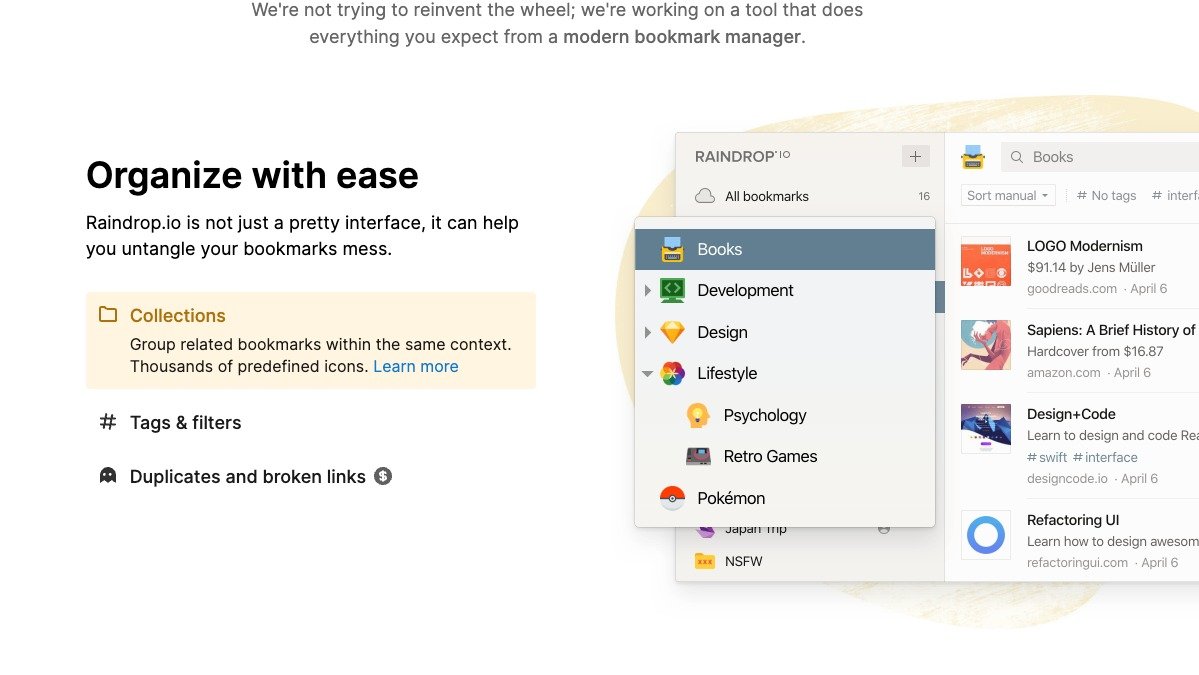
Task: Click the Lifestyle colorful flower icon
Action: coord(672,373)
